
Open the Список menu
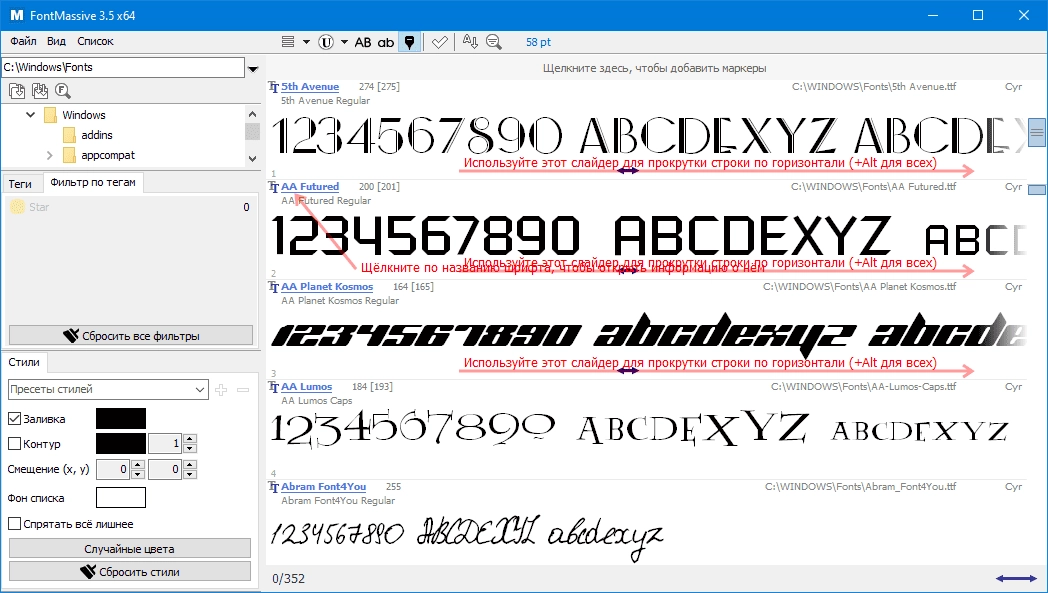pos(96,41)
